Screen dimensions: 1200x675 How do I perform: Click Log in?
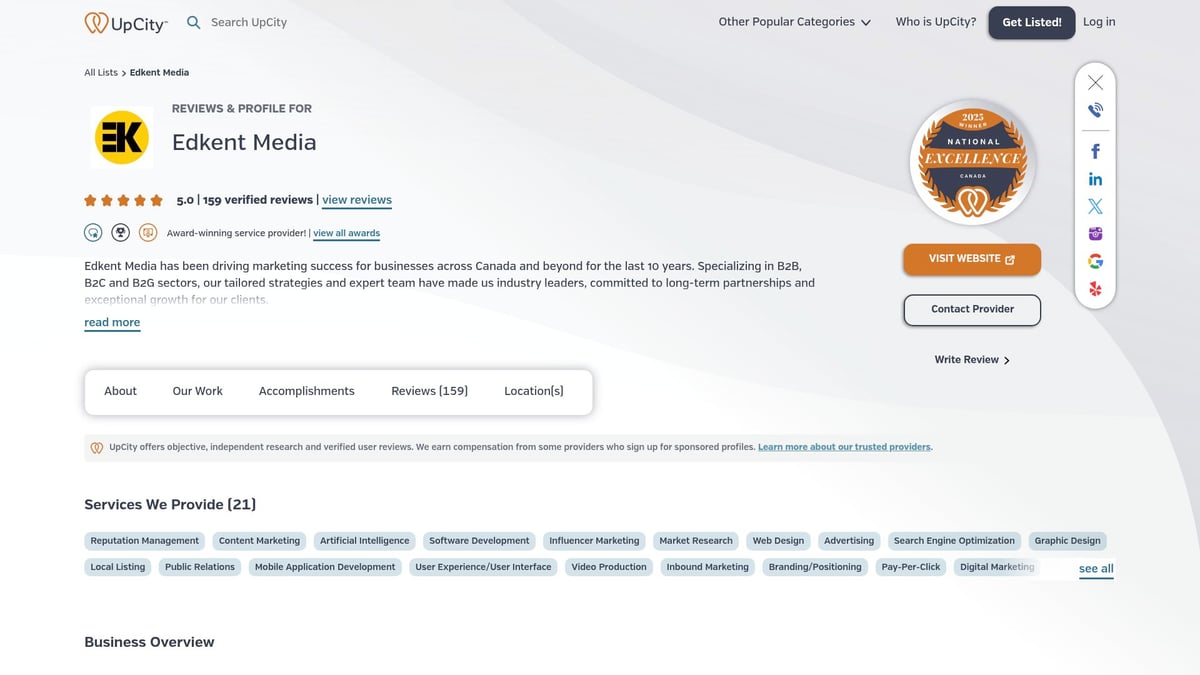[x=1099, y=22]
